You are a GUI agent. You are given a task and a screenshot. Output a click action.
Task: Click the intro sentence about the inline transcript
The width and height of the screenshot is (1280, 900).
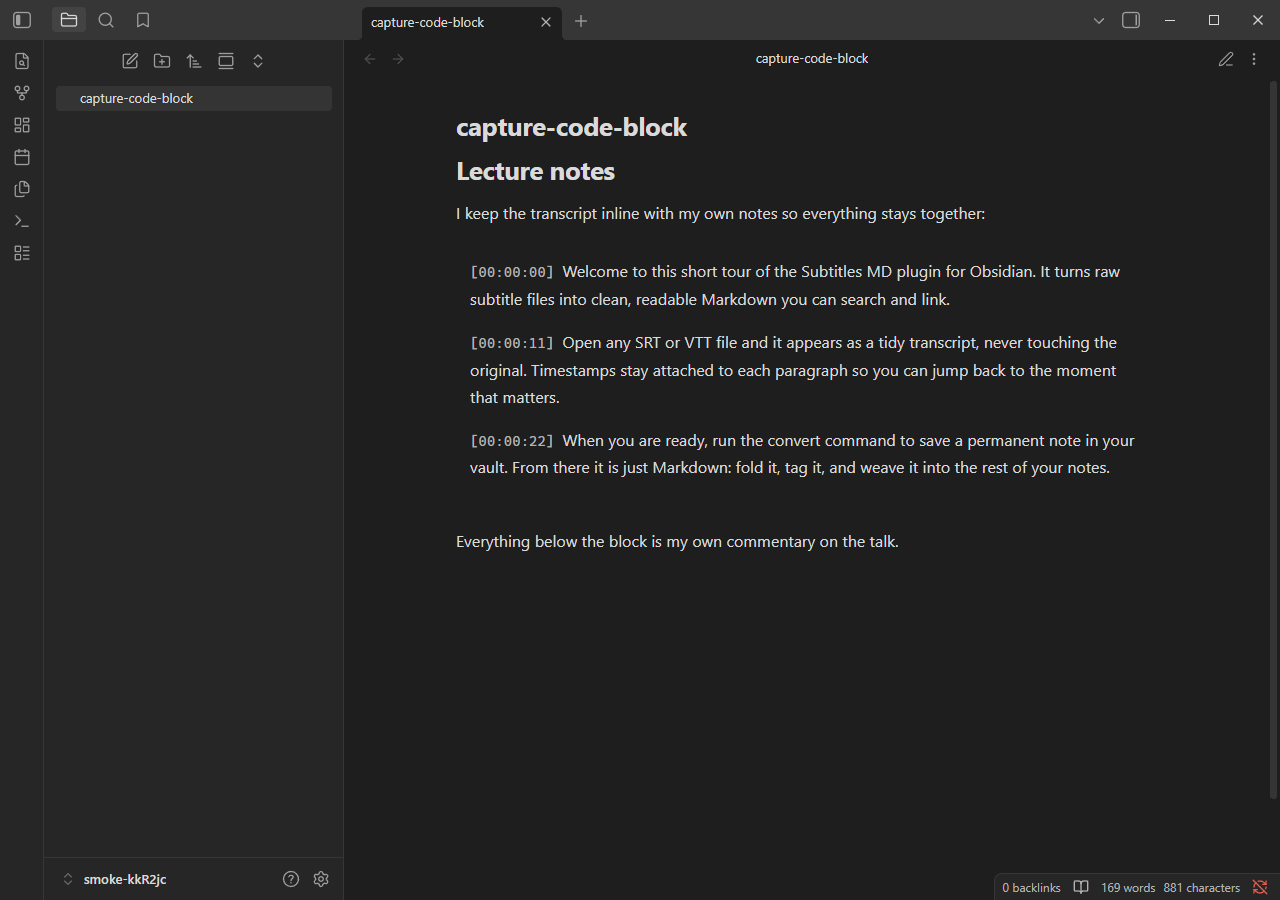click(x=721, y=214)
